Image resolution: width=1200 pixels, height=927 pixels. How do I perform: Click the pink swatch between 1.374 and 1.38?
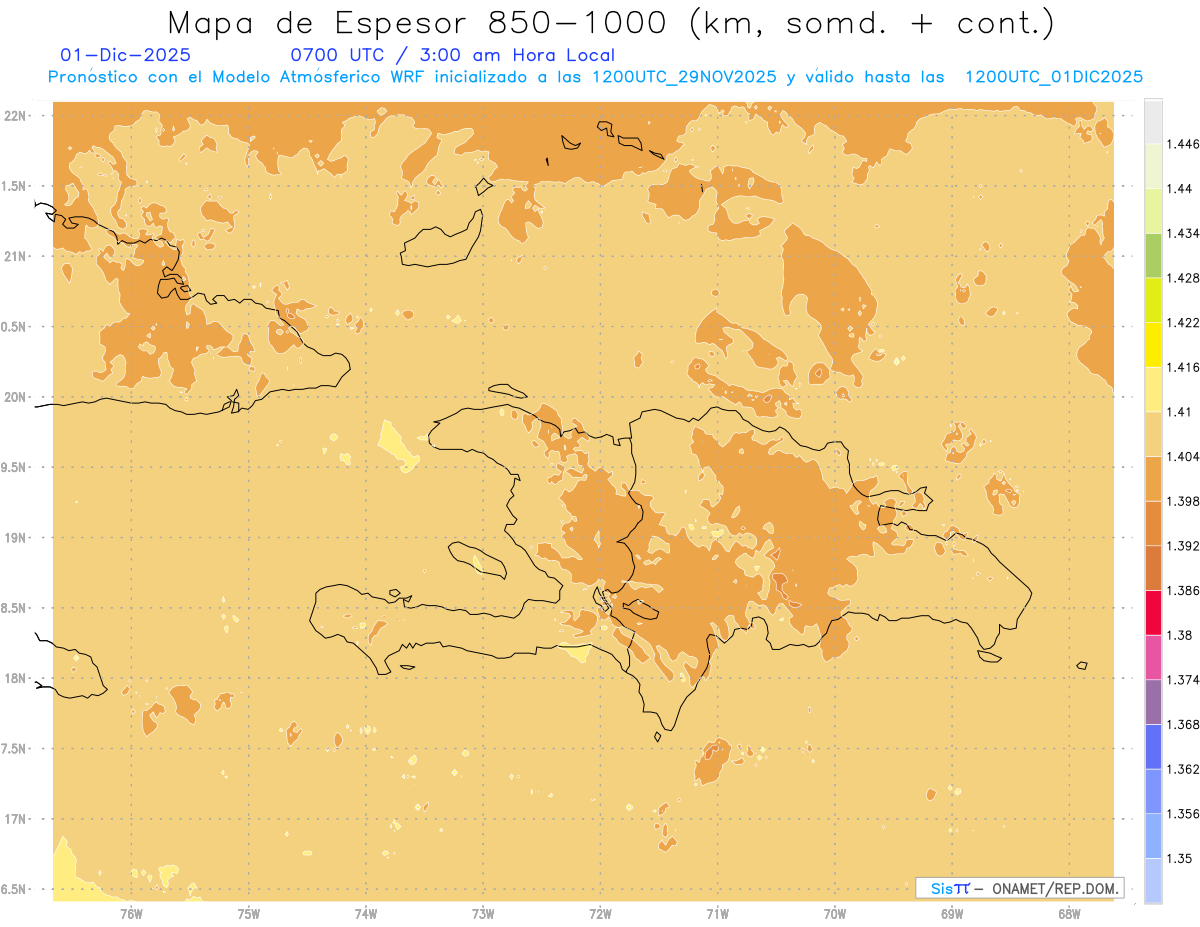1153,657
